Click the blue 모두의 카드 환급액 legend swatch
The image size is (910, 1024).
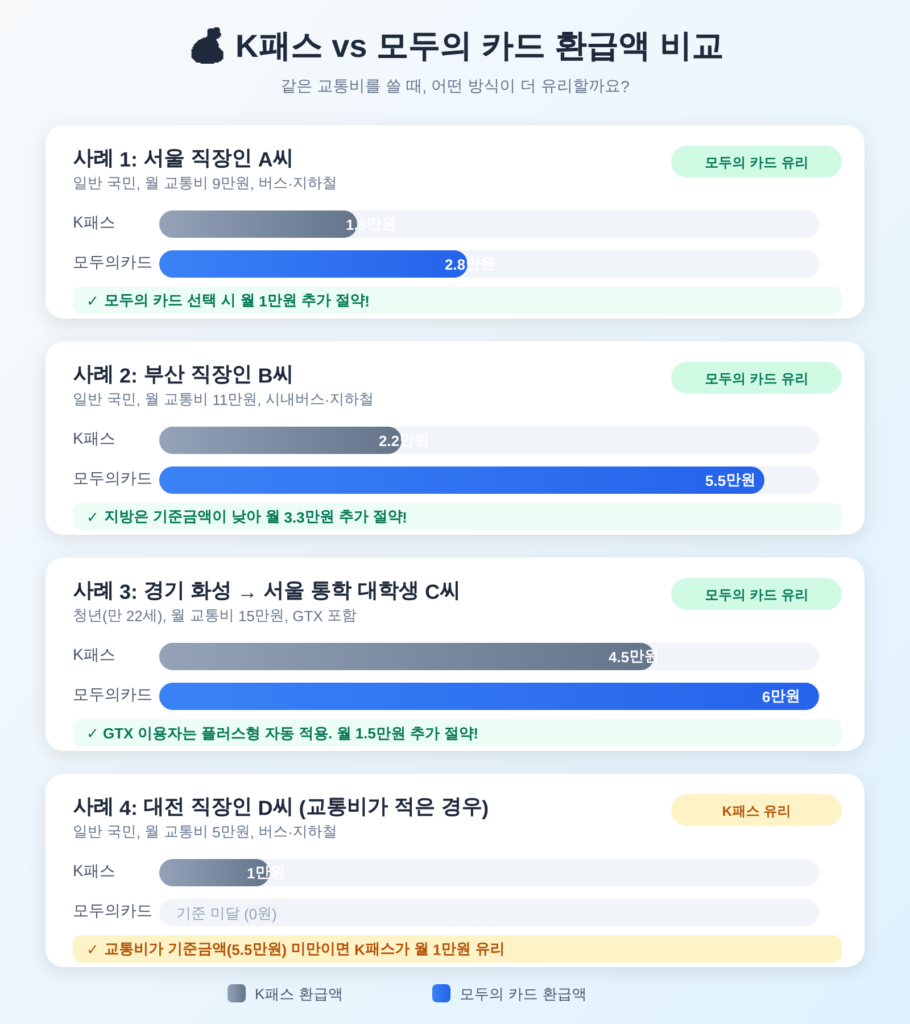(441, 993)
